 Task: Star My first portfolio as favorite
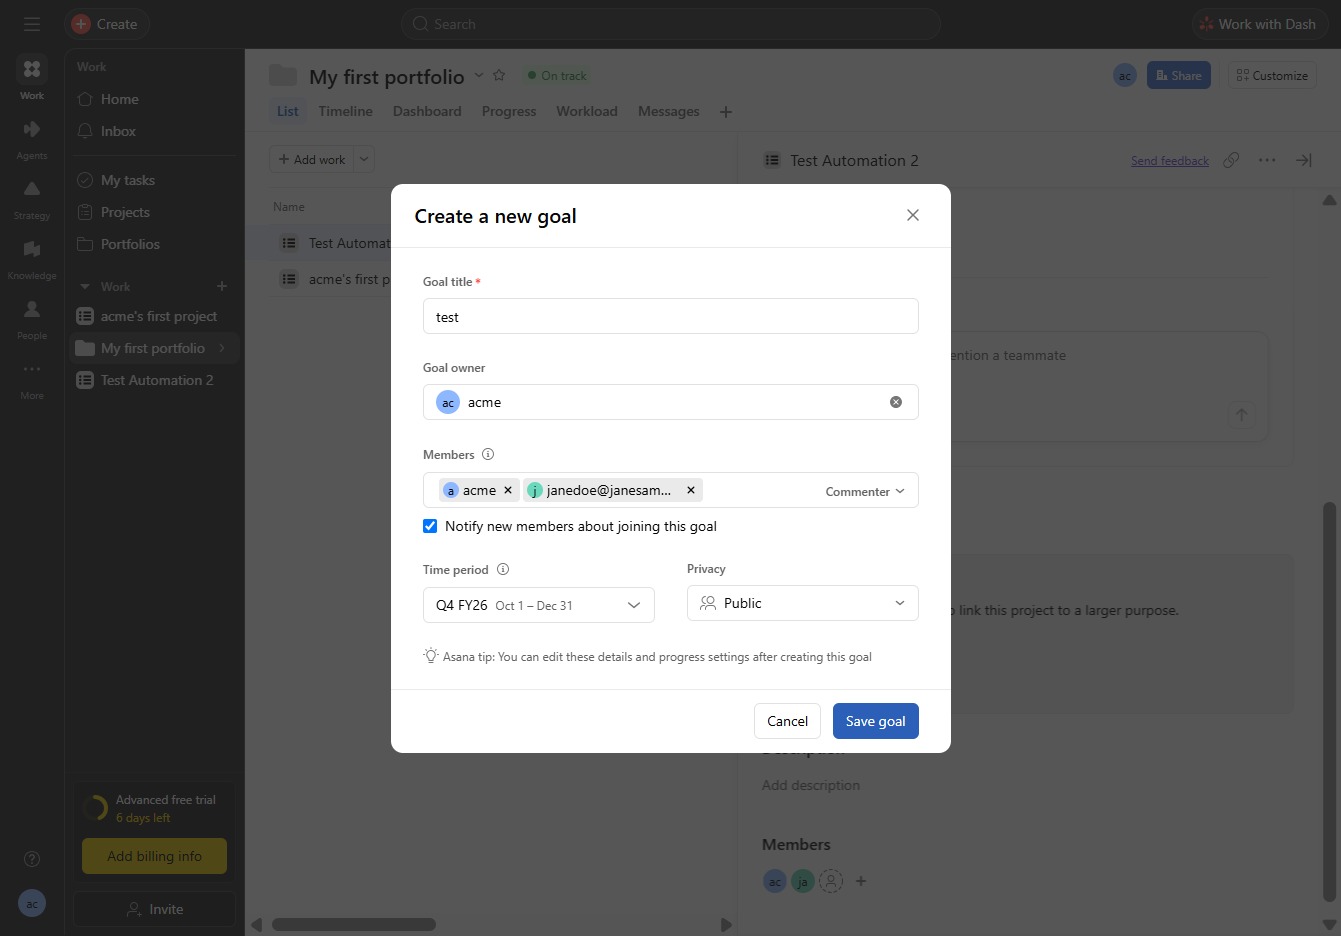point(499,75)
